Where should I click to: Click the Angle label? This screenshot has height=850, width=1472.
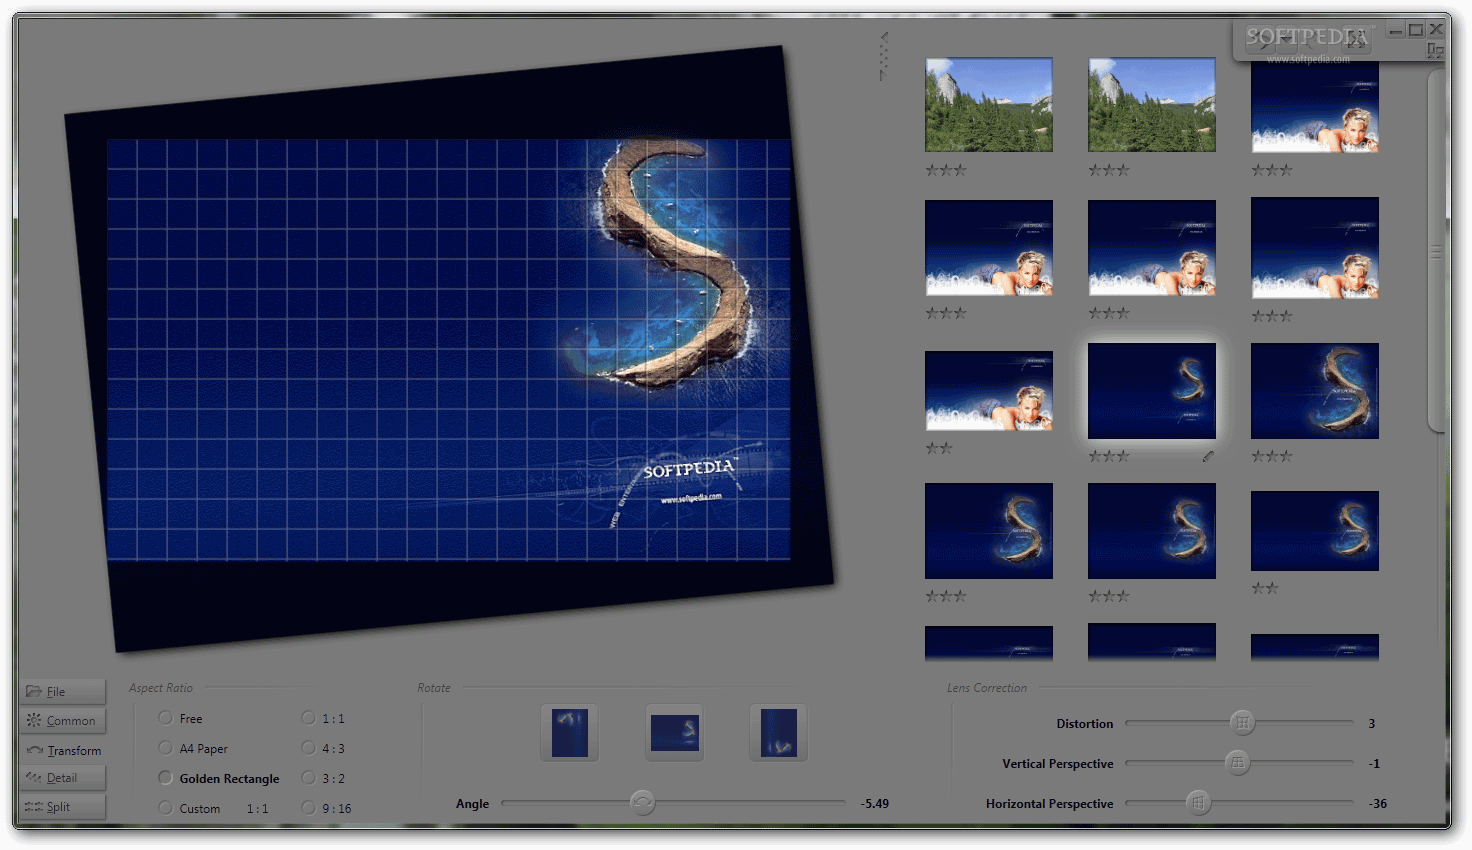[473, 803]
